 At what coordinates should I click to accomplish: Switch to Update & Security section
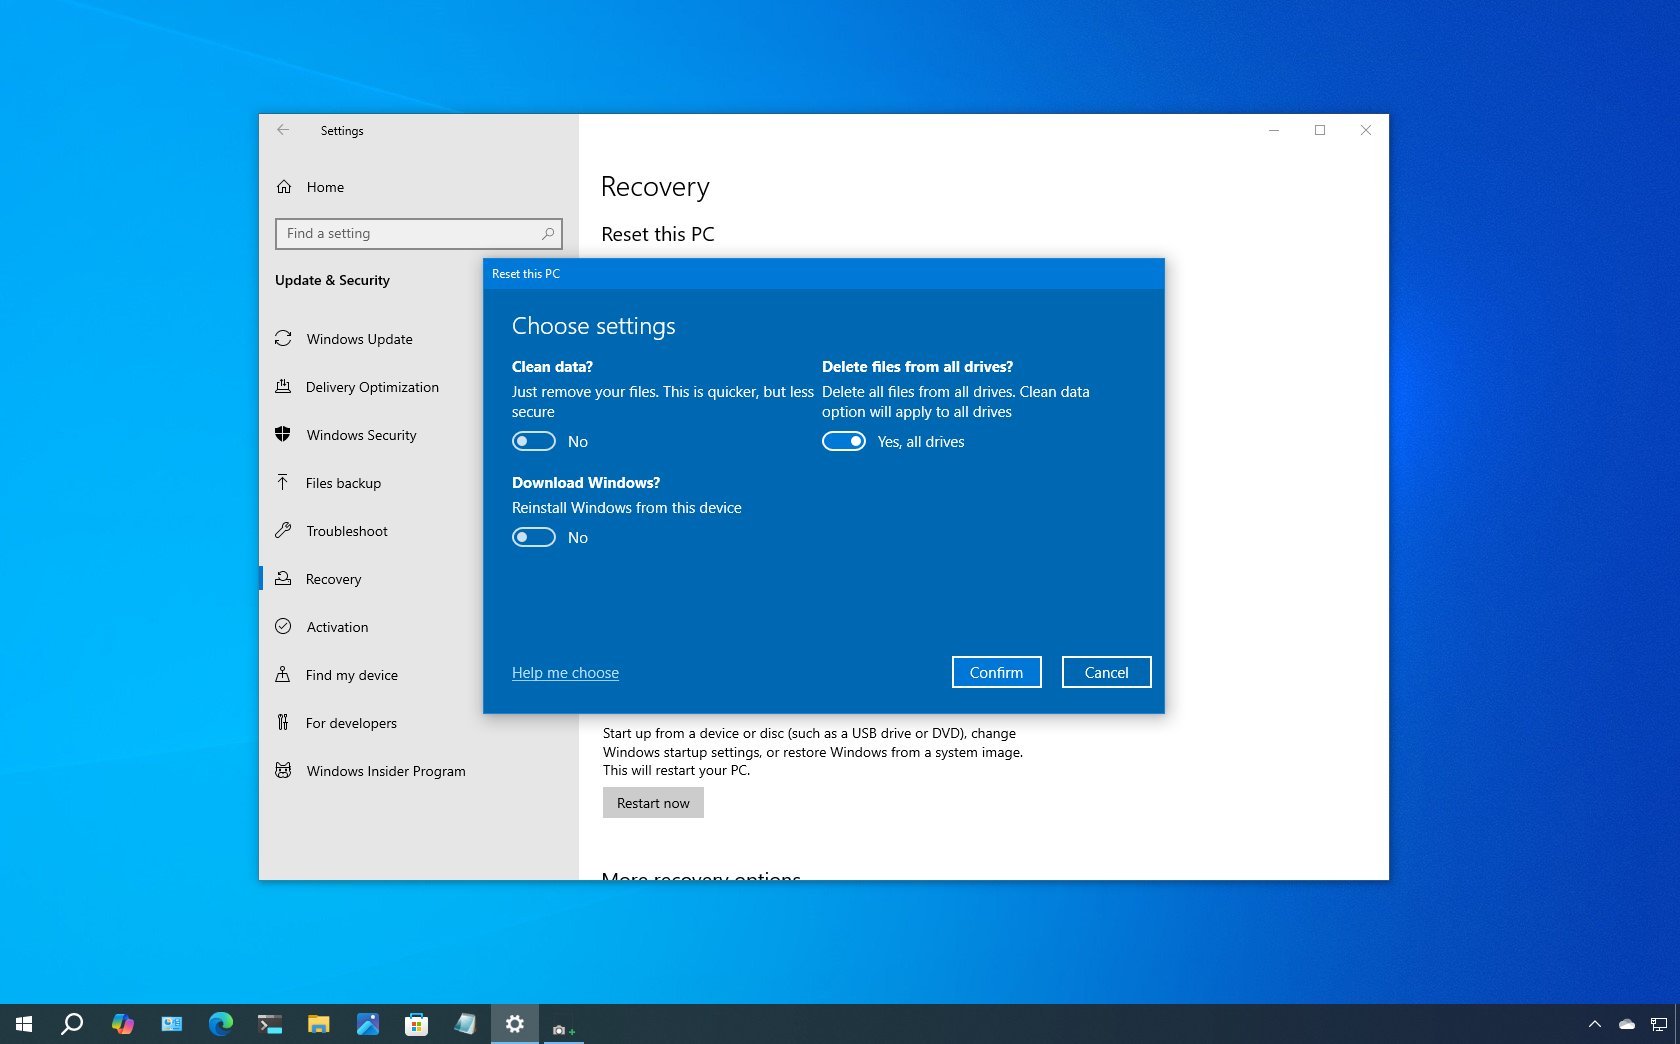point(333,281)
